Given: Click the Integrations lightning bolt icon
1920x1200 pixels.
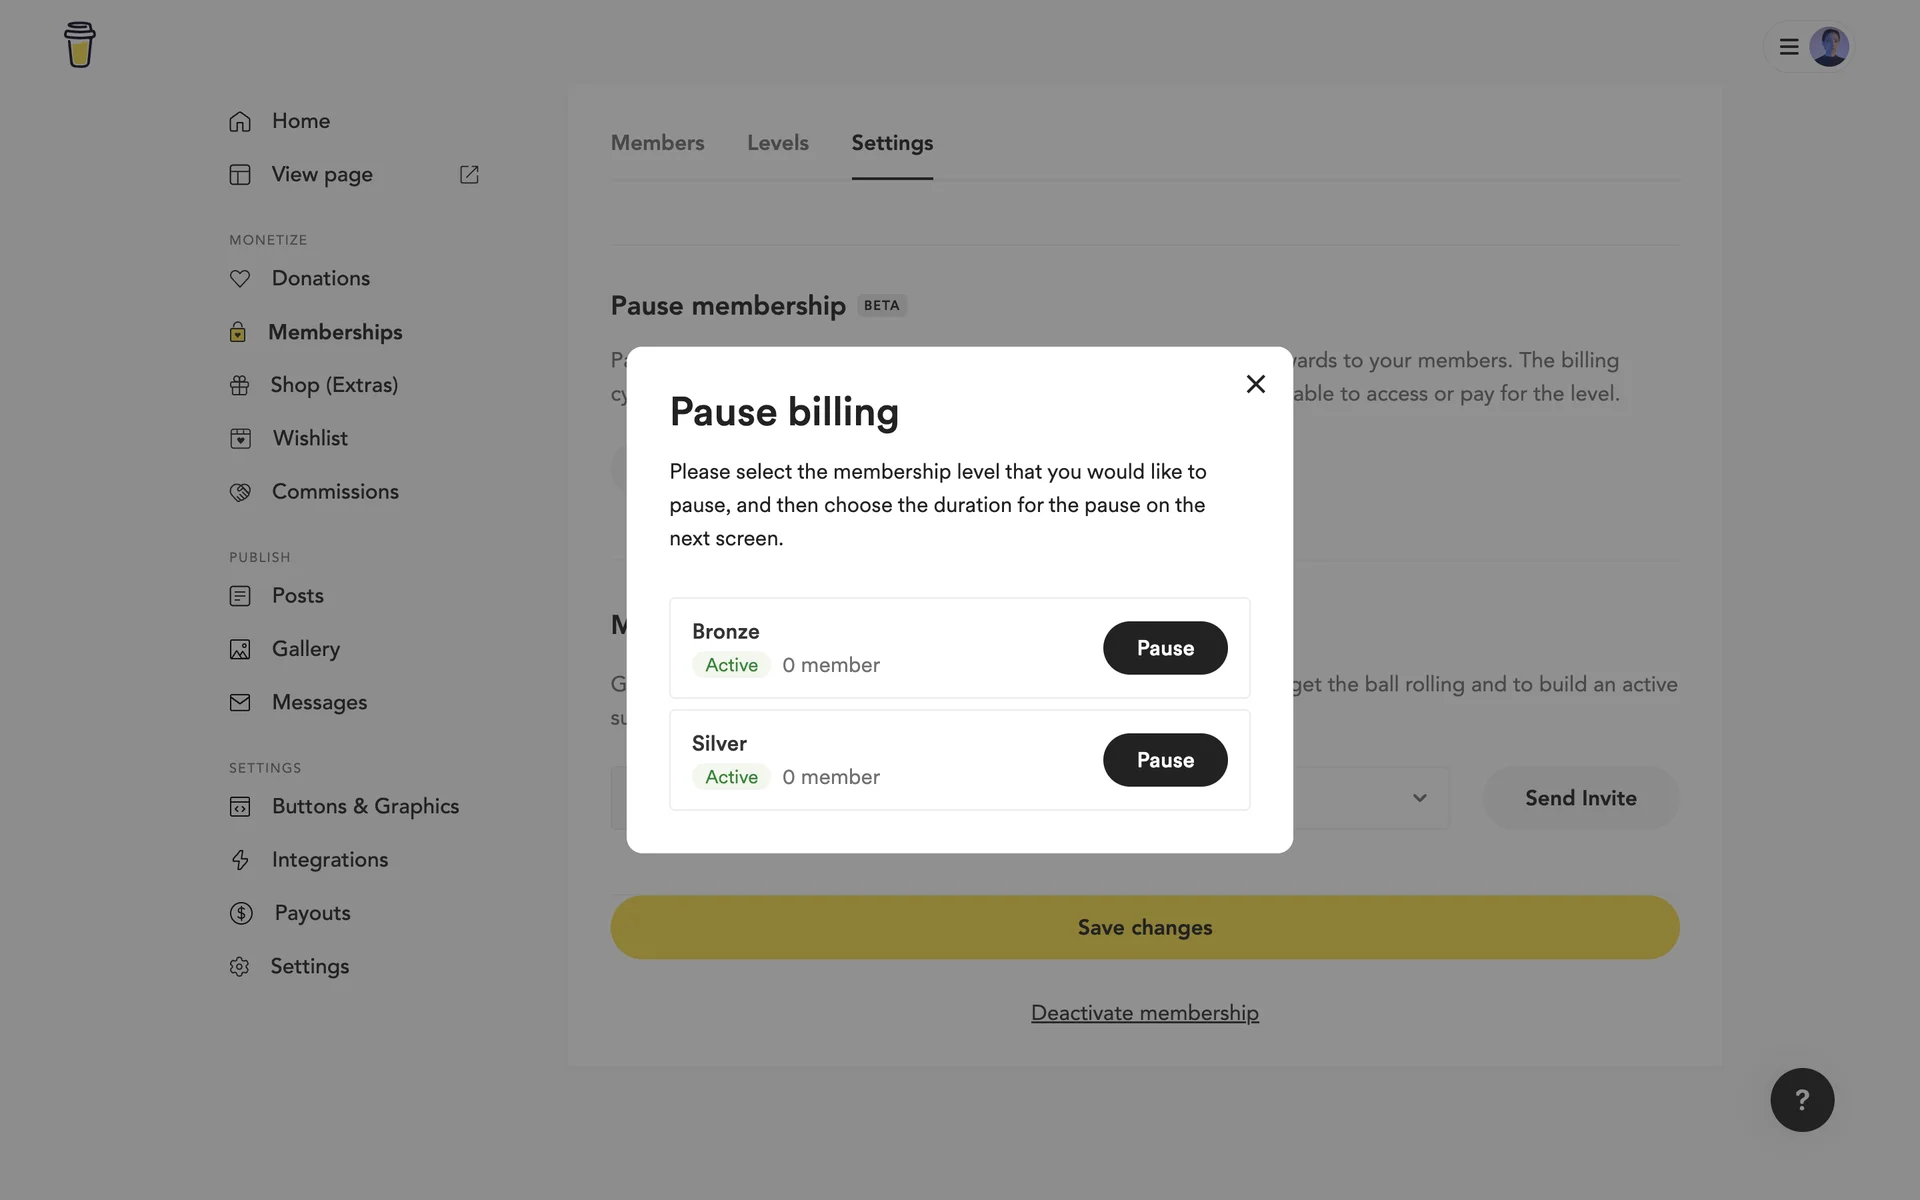Looking at the screenshot, I should point(240,860).
